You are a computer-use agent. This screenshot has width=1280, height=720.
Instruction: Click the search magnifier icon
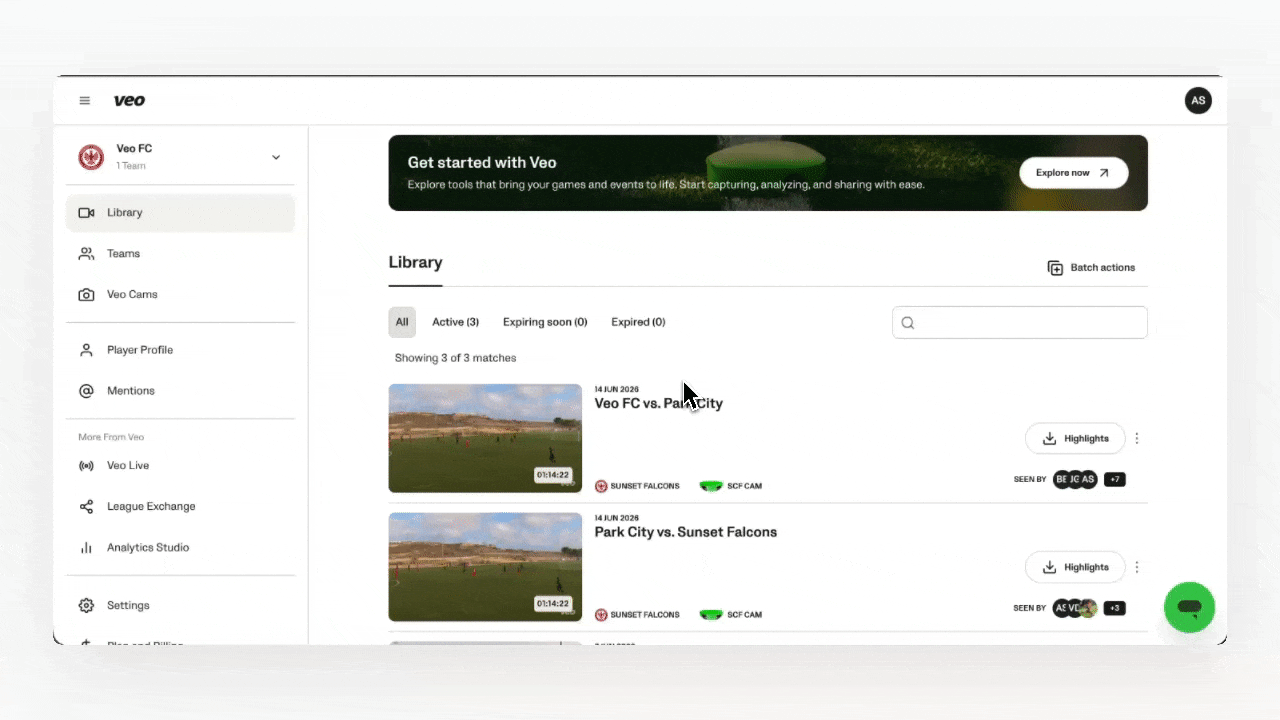[x=908, y=323]
